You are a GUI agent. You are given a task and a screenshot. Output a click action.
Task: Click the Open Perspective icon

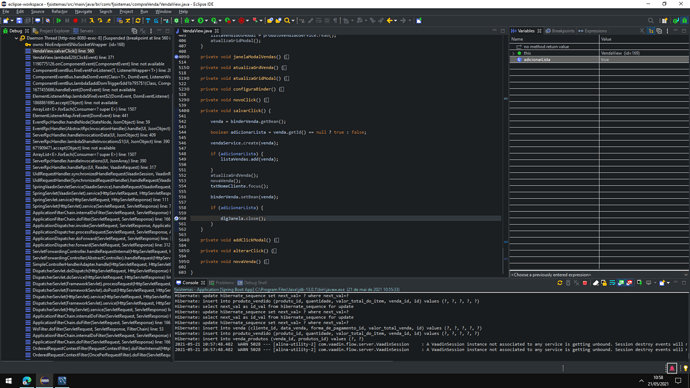click(x=664, y=21)
